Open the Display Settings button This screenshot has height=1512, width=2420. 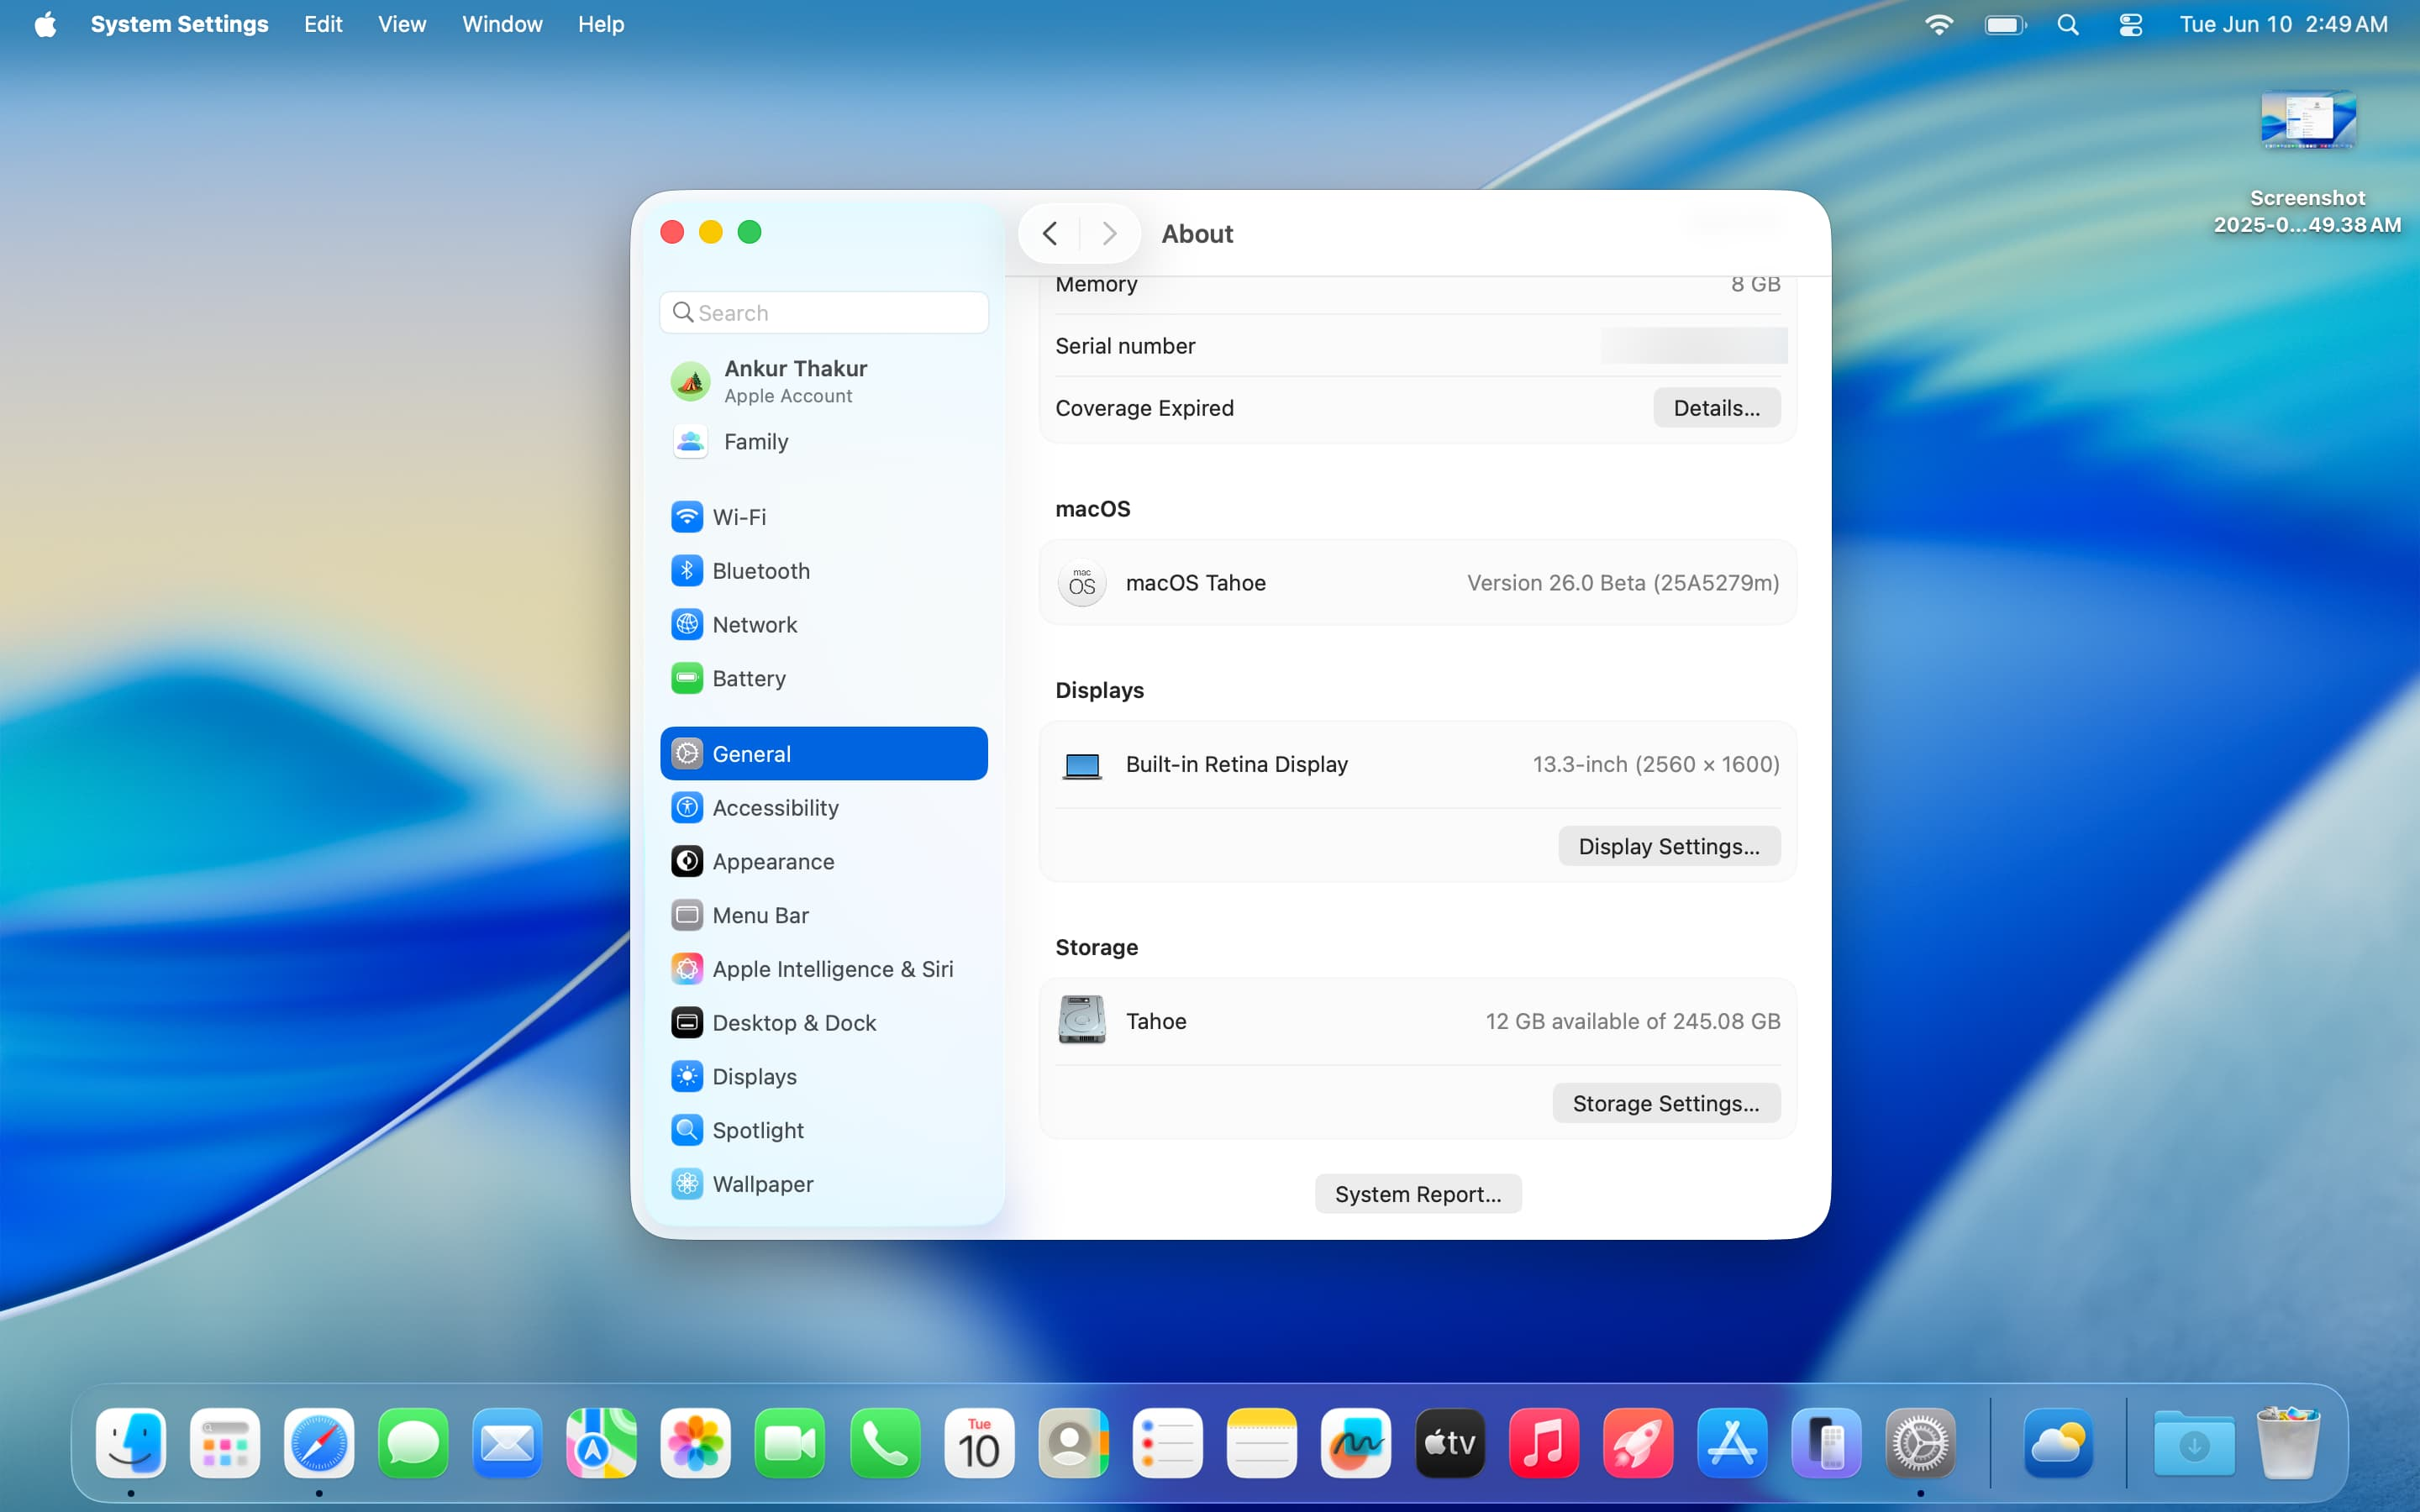tap(1668, 846)
